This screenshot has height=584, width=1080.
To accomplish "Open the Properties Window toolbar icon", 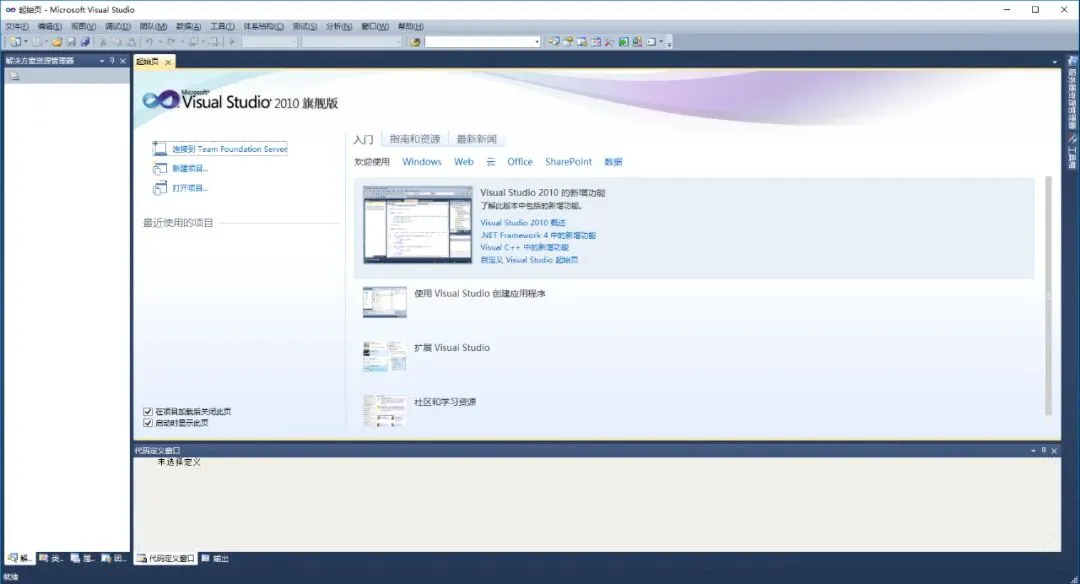I will tap(568, 41).
